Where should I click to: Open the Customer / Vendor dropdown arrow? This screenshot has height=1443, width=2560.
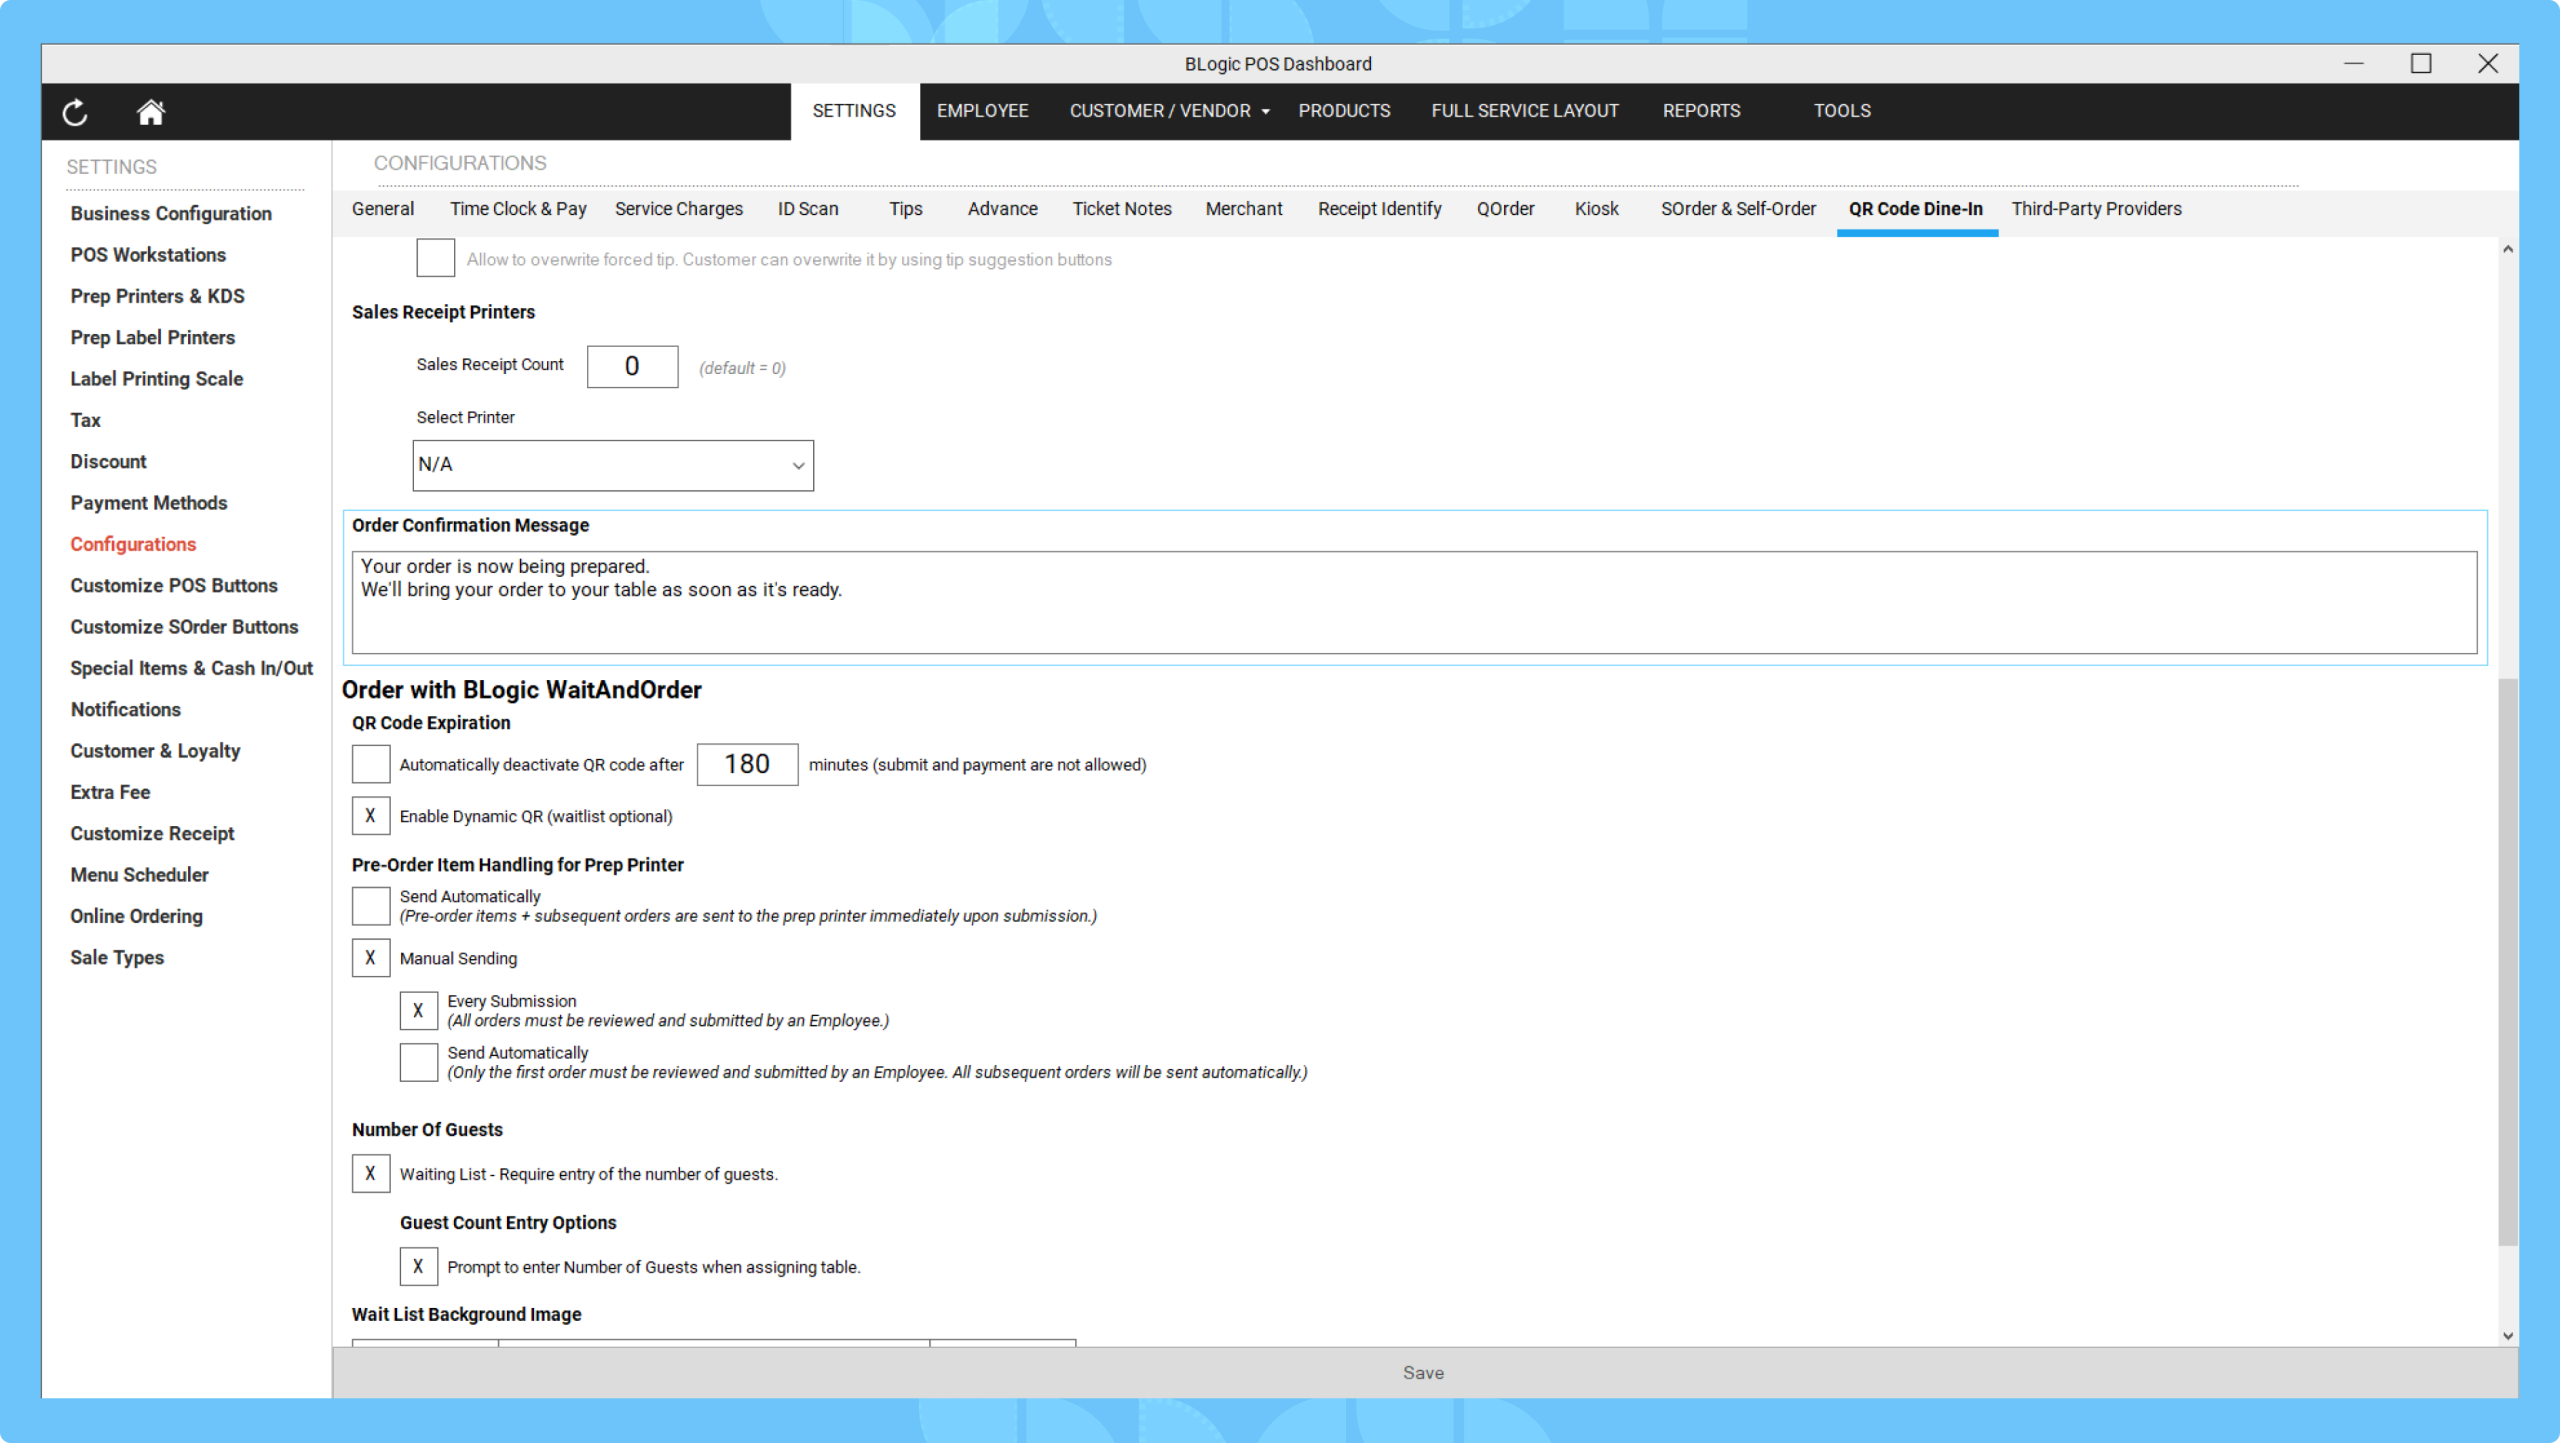click(1266, 112)
